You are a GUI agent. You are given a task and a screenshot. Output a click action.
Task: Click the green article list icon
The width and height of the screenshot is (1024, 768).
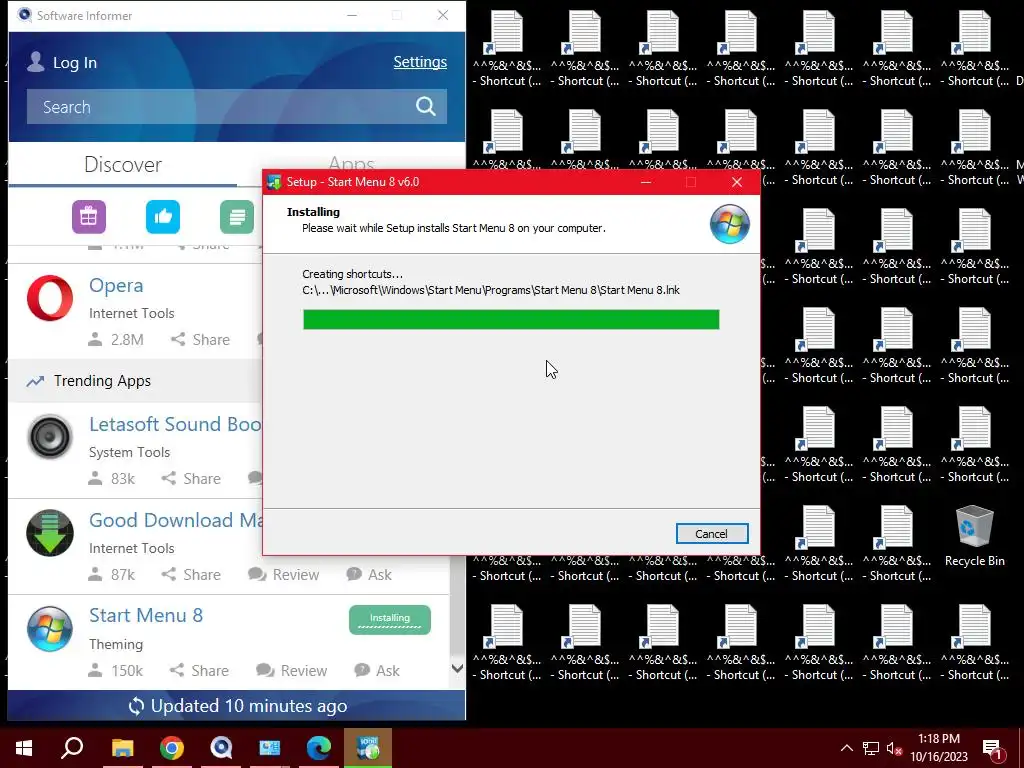click(236, 217)
